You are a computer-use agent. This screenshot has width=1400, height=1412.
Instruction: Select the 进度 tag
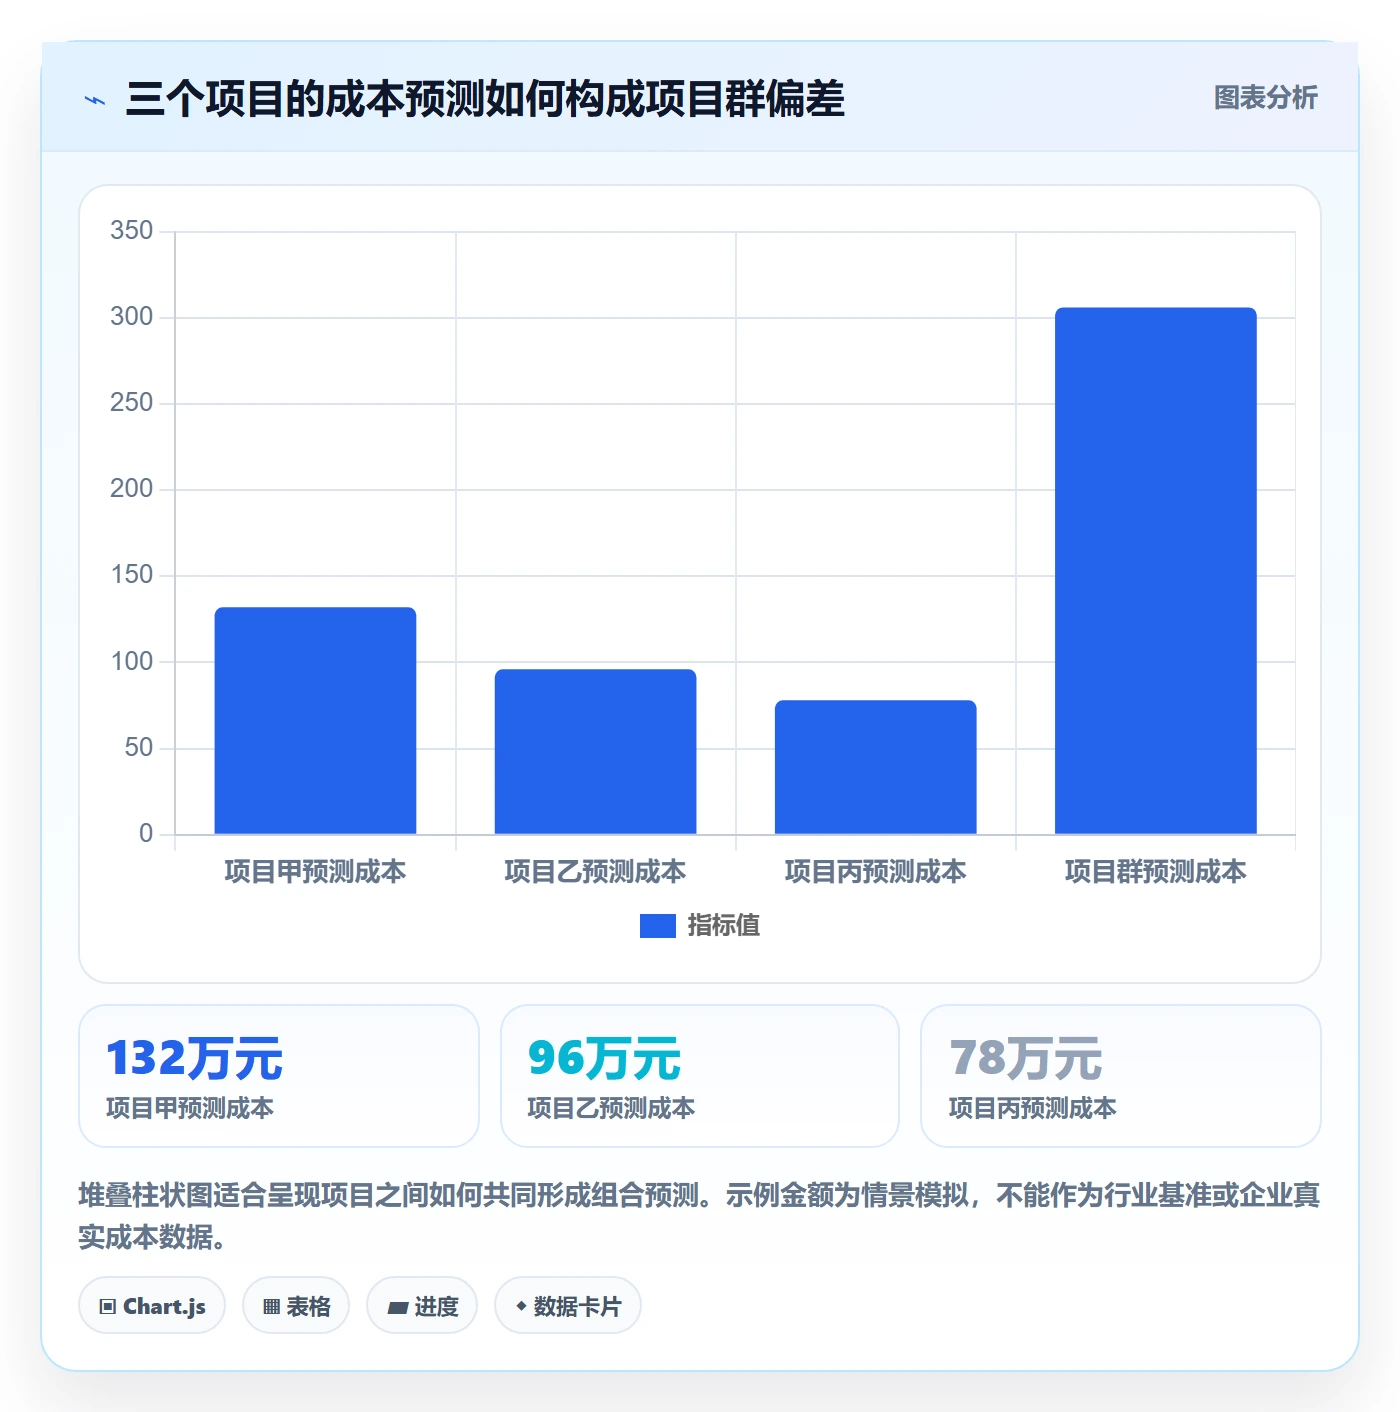[422, 1306]
